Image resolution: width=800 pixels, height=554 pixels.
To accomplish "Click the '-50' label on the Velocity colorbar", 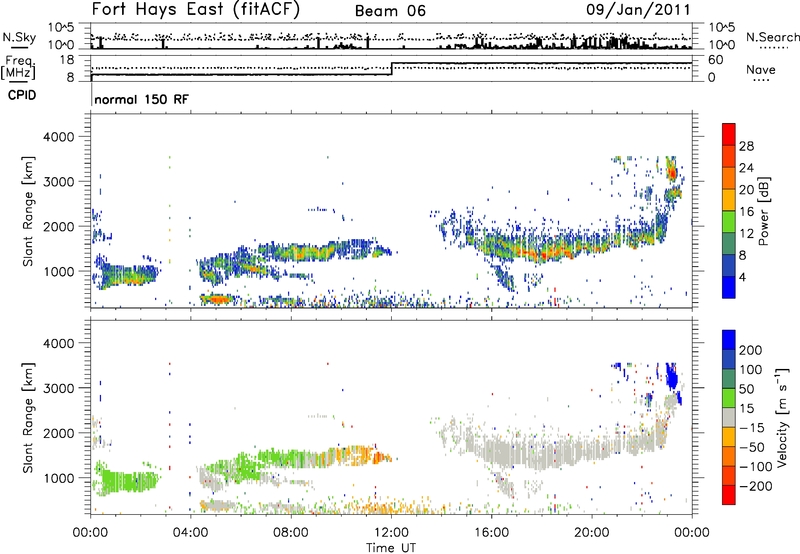I will tap(752, 447).
